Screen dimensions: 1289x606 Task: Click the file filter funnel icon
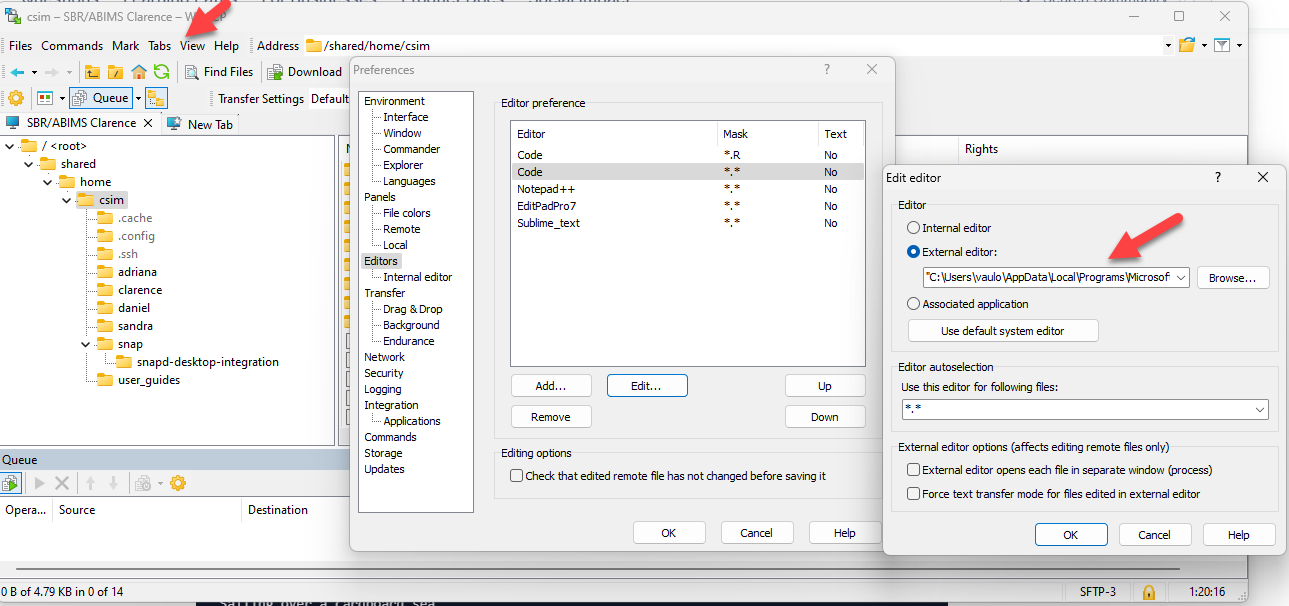[x=1221, y=45]
